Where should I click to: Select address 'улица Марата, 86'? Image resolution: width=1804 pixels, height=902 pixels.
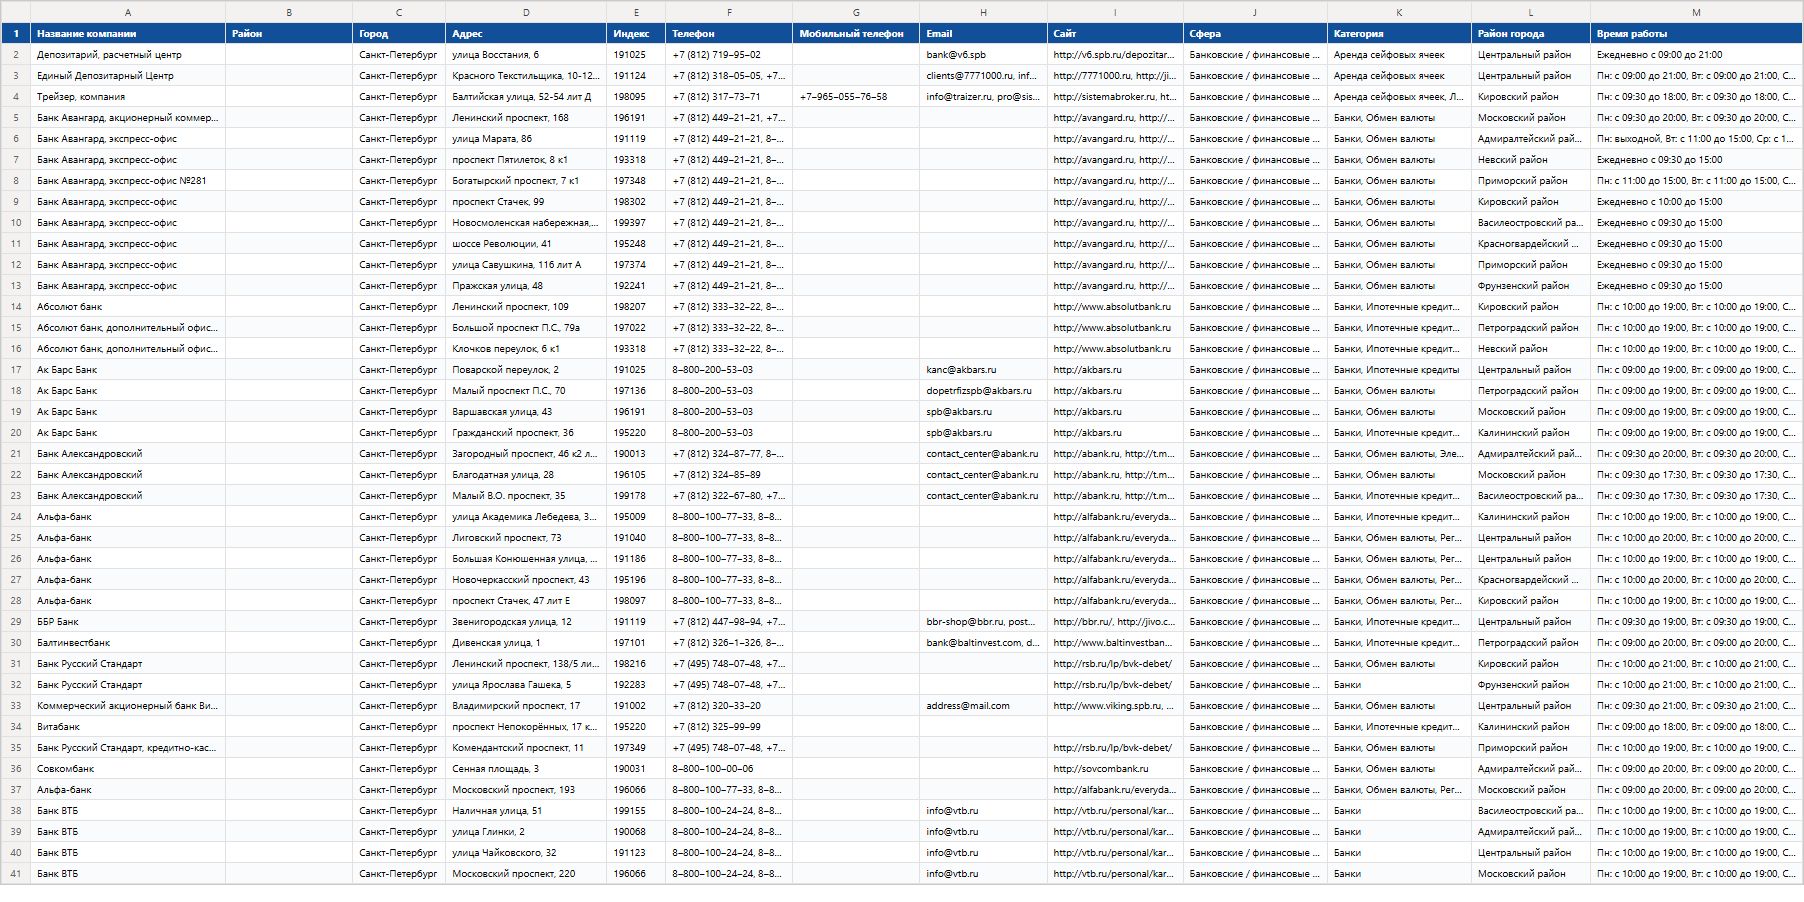pos(526,138)
